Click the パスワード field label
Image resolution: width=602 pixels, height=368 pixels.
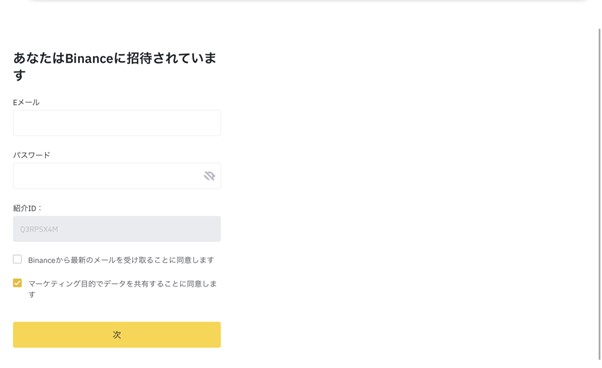tap(31, 155)
